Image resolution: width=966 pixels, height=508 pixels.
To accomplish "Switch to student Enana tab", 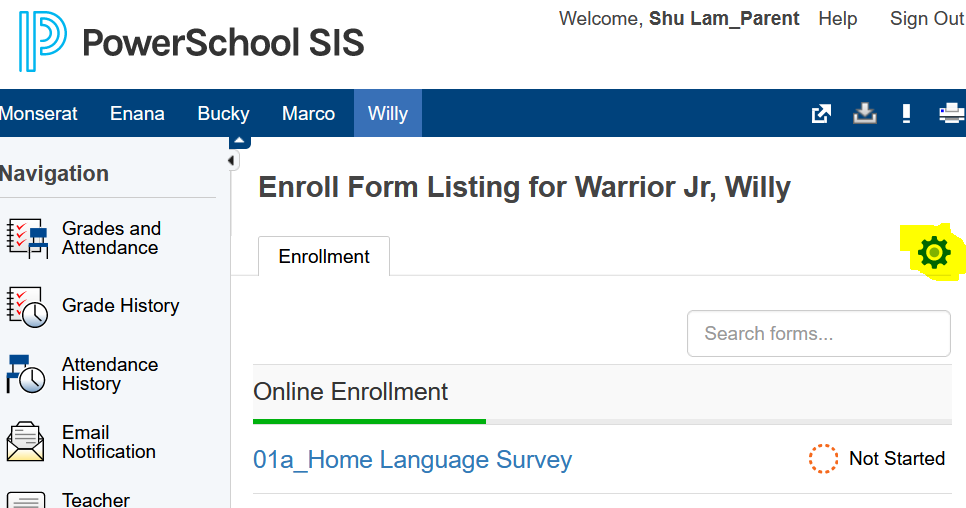I will (x=137, y=113).
